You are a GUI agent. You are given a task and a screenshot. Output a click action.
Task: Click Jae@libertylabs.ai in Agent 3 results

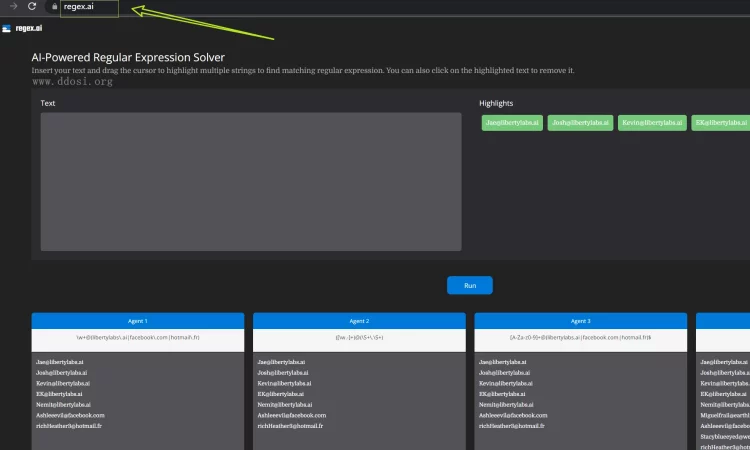pyautogui.click(x=503, y=362)
